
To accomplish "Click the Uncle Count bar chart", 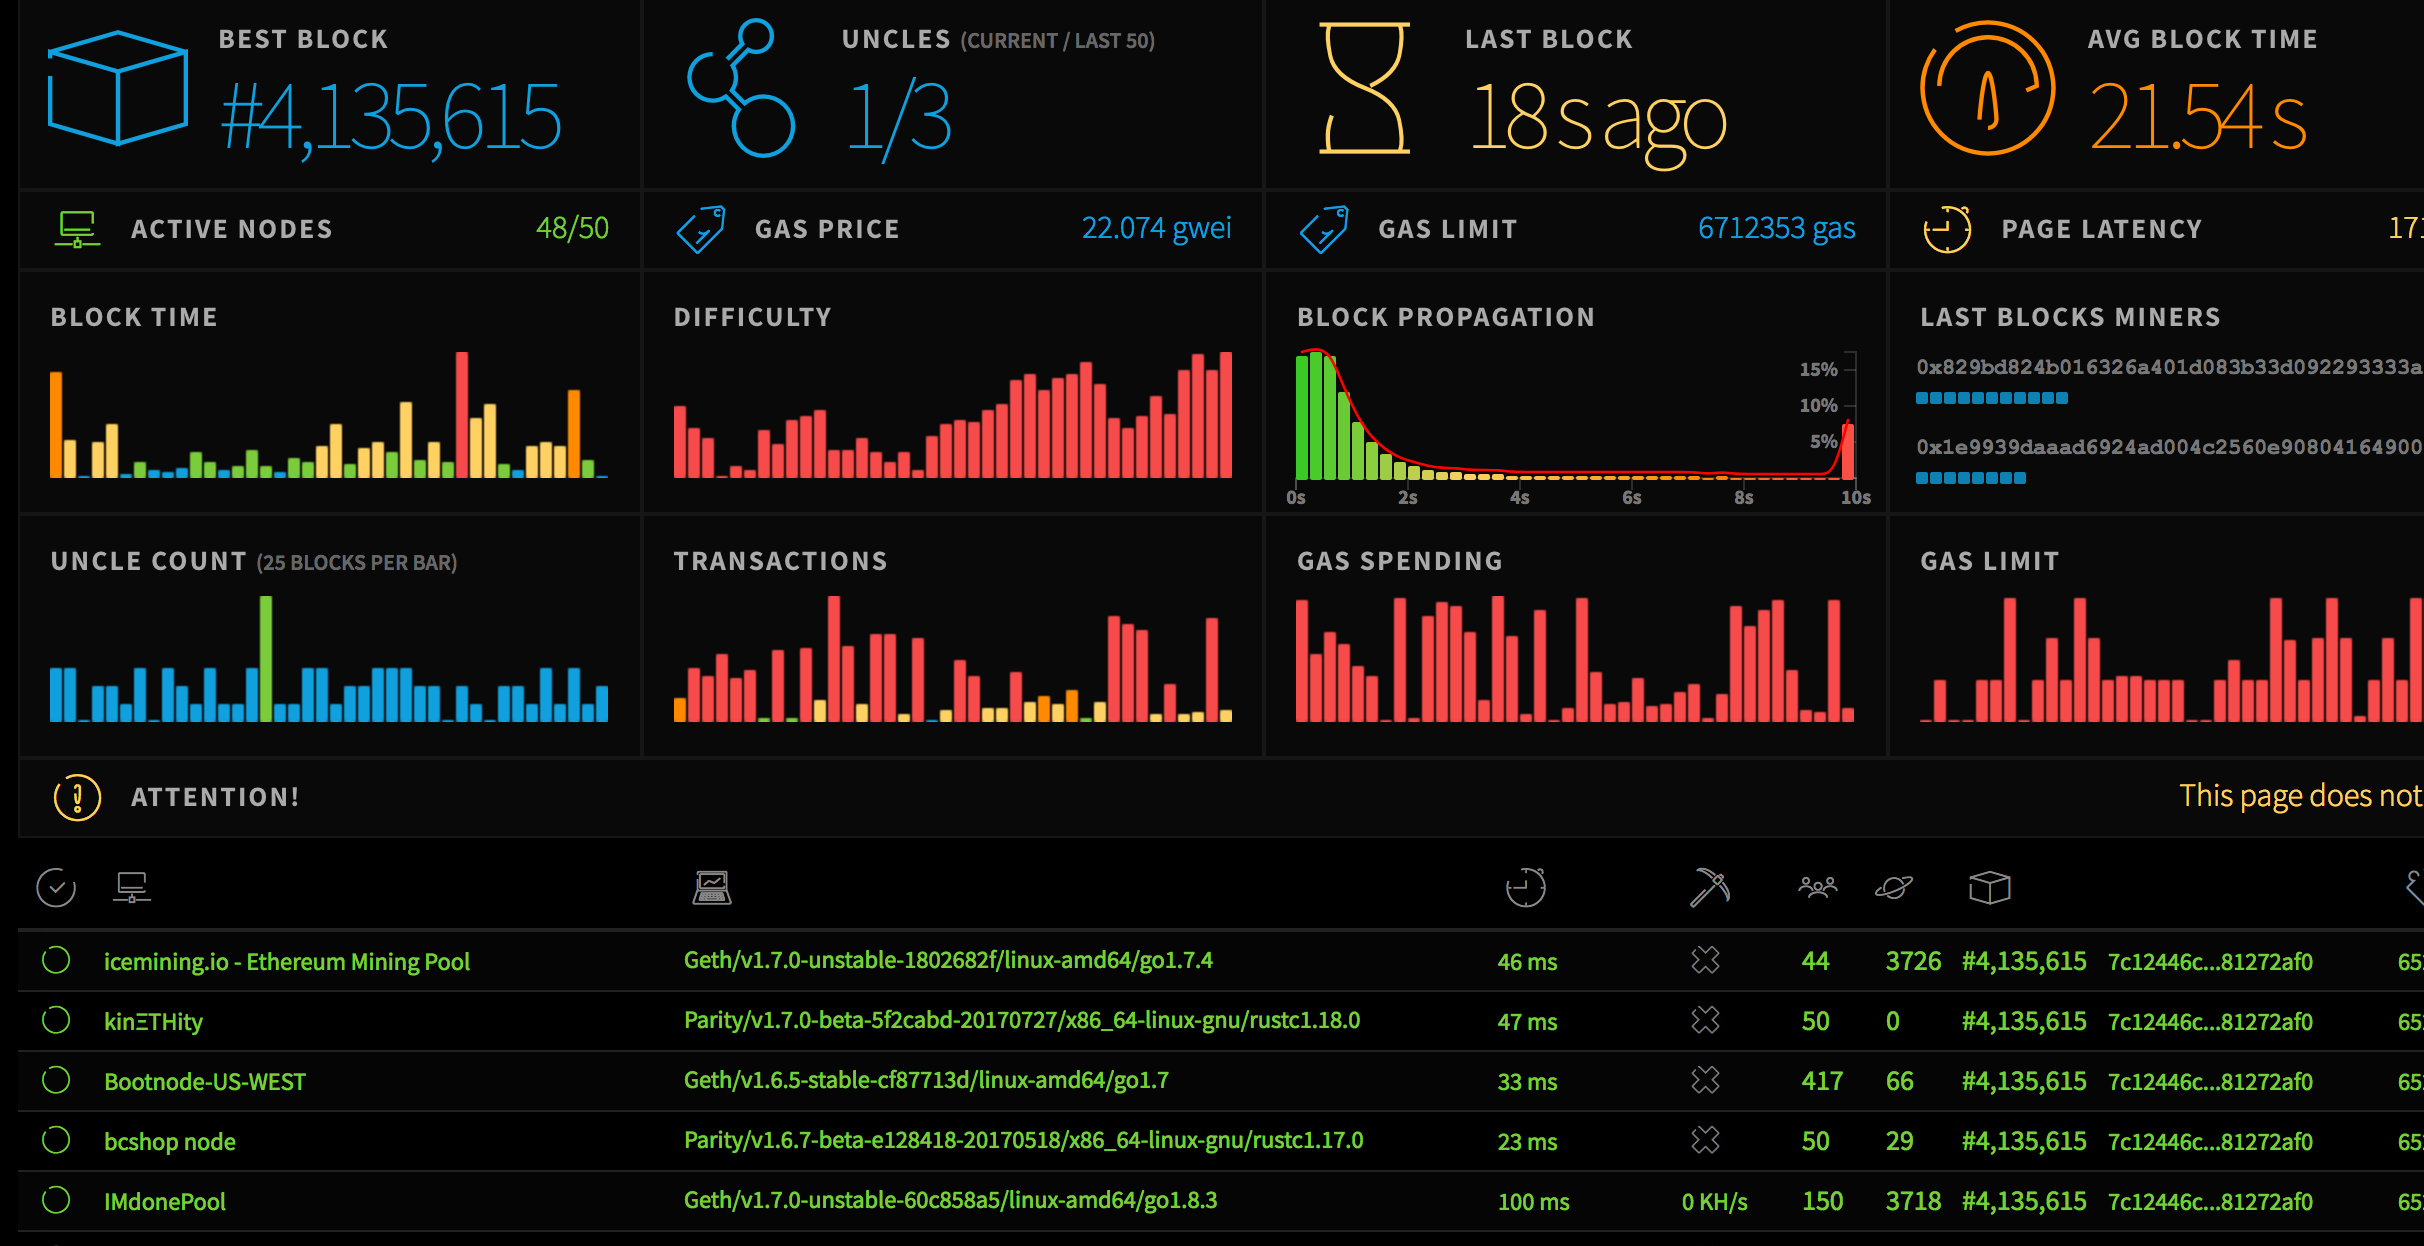I will (329, 658).
